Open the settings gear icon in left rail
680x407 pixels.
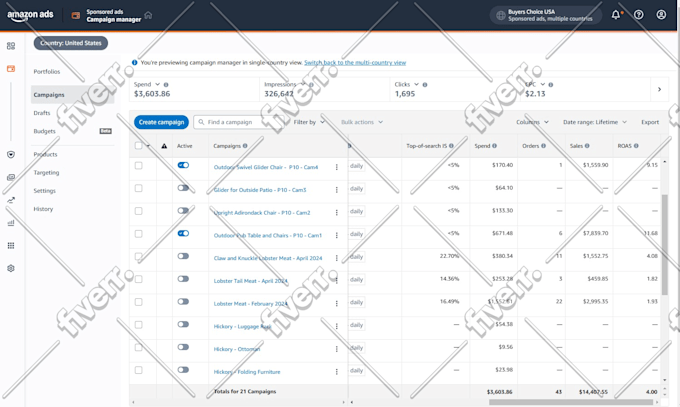(11, 268)
